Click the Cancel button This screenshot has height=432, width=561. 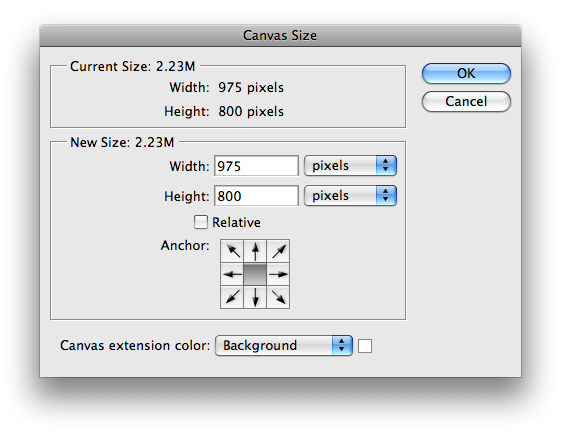point(466,101)
